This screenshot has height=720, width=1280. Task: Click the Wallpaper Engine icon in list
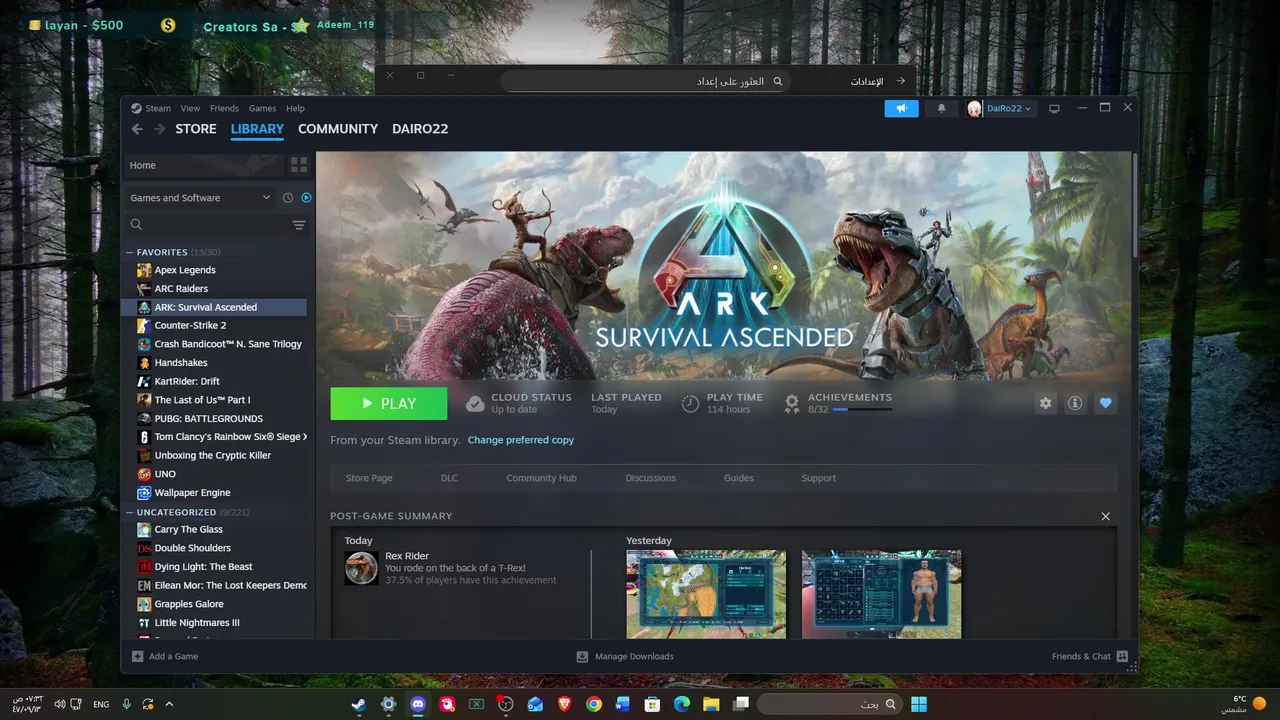point(144,493)
